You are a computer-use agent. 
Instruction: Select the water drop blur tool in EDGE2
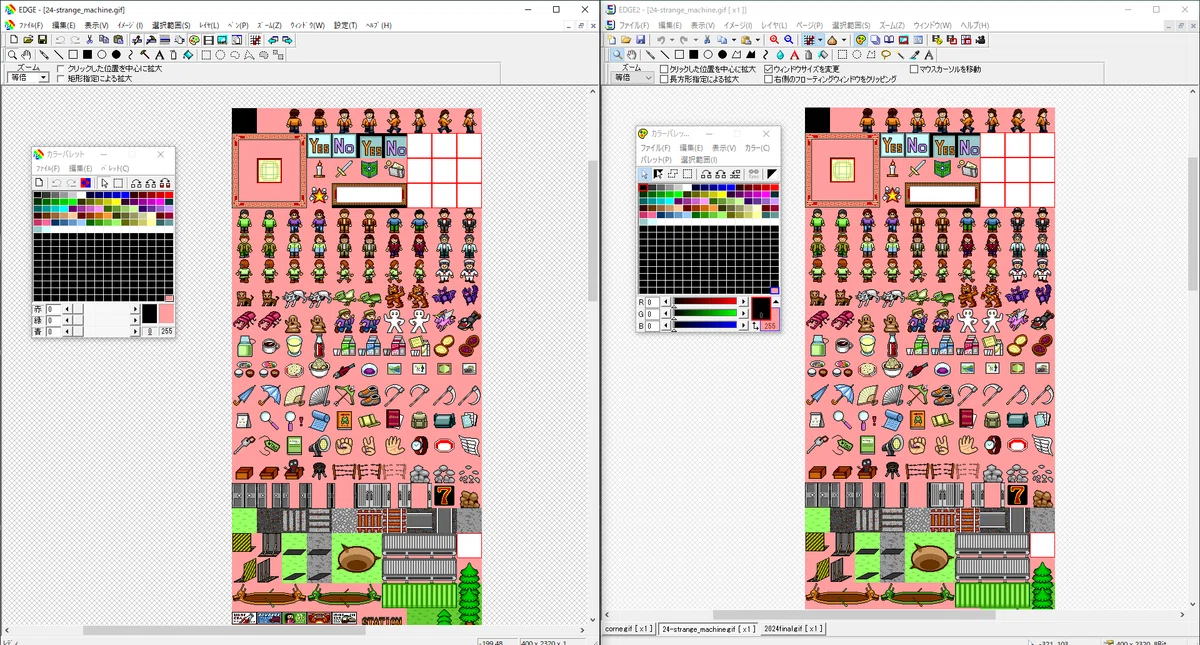[780, 54]
